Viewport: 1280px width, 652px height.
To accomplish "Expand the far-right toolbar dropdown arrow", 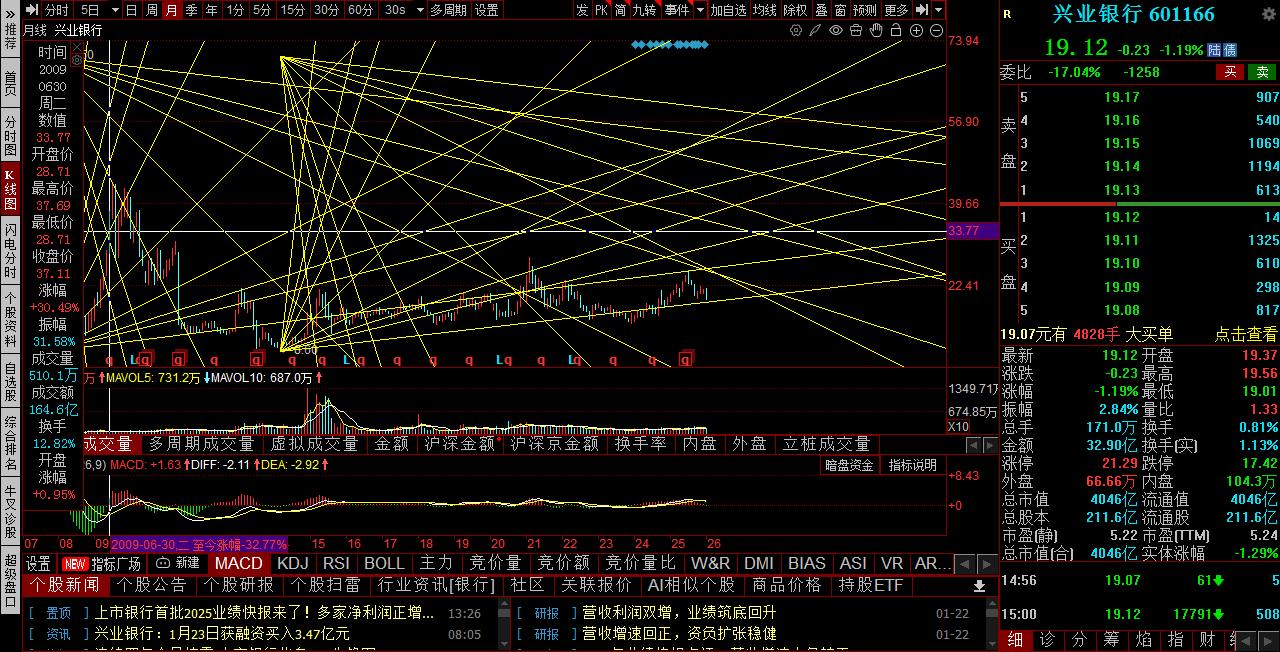I will pos(939,10).
